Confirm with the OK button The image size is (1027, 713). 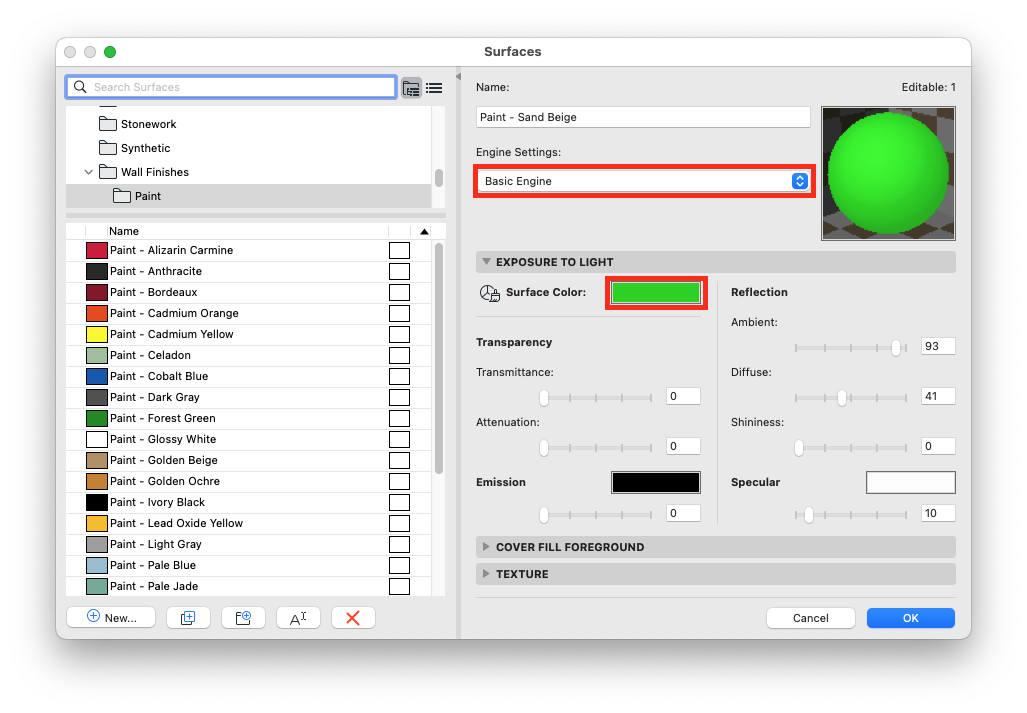(910, 618)
